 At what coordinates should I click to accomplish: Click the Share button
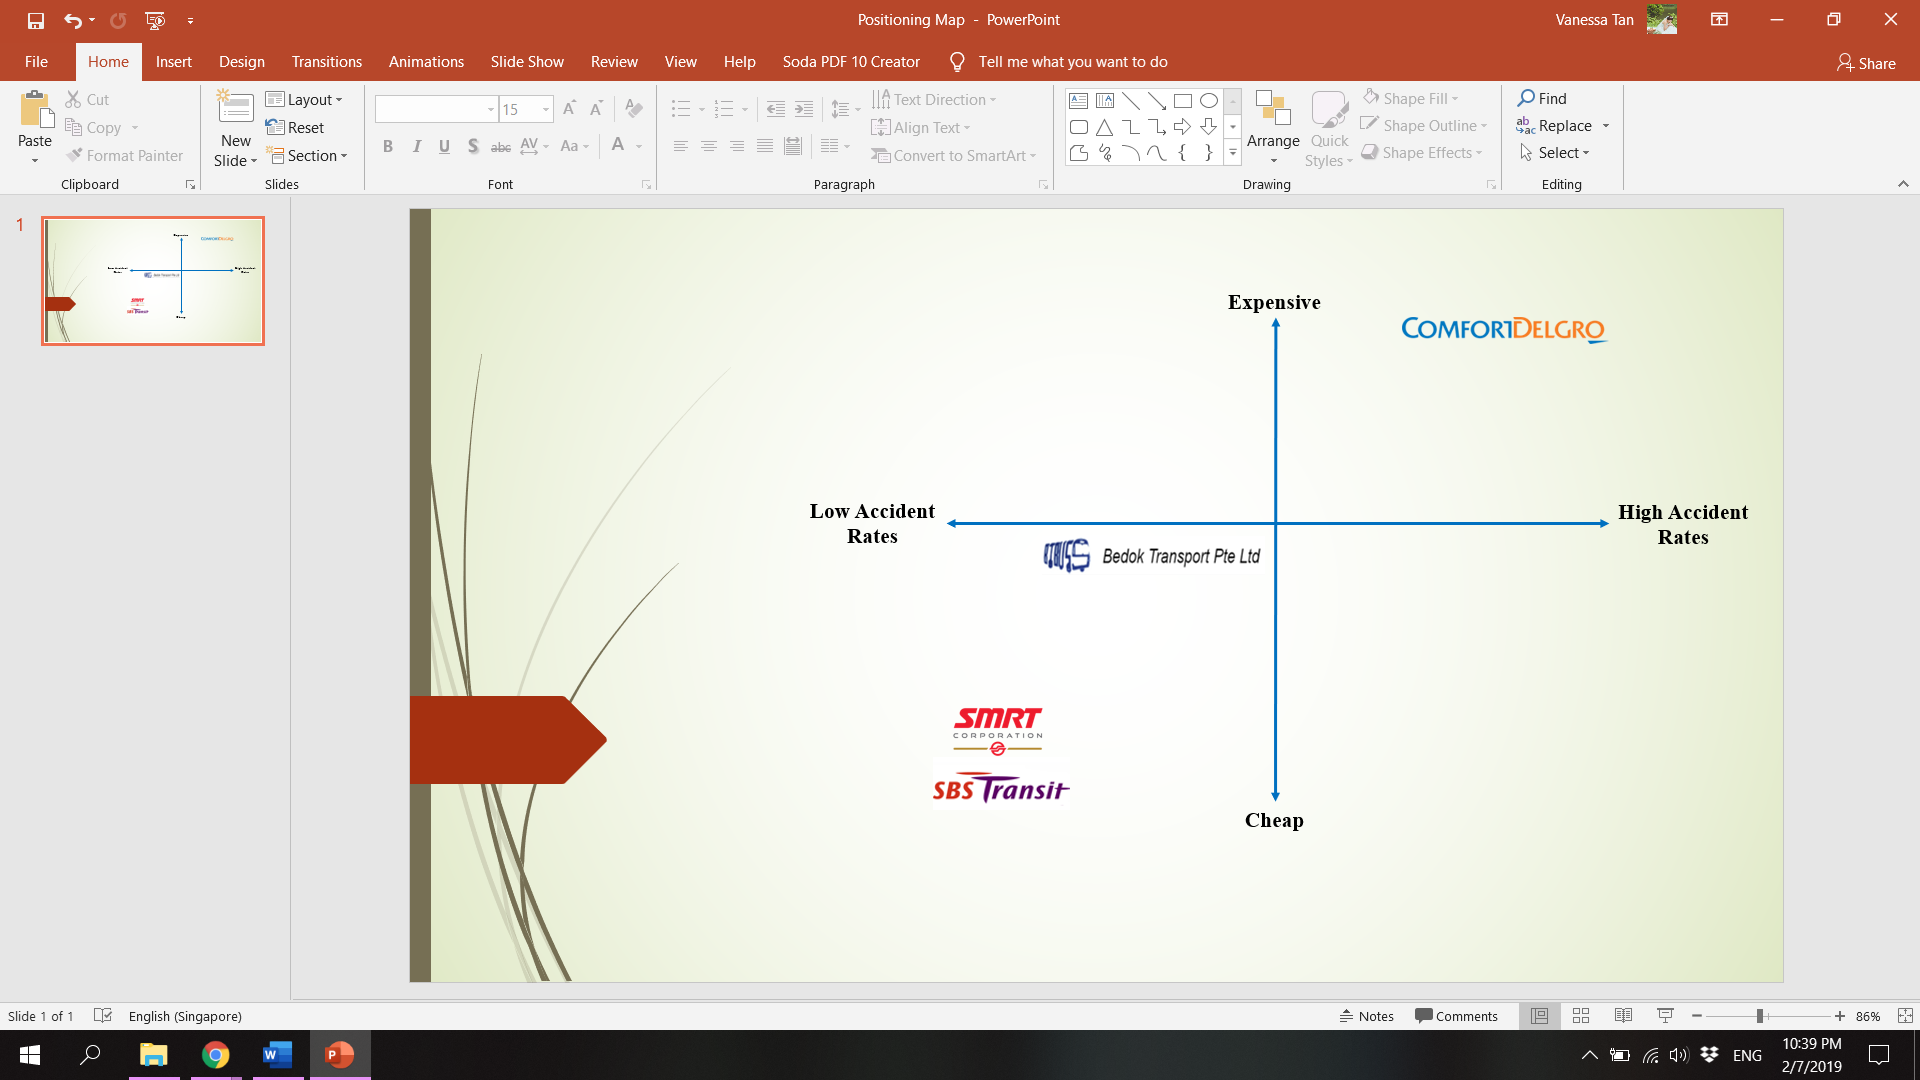[1866, 63]
